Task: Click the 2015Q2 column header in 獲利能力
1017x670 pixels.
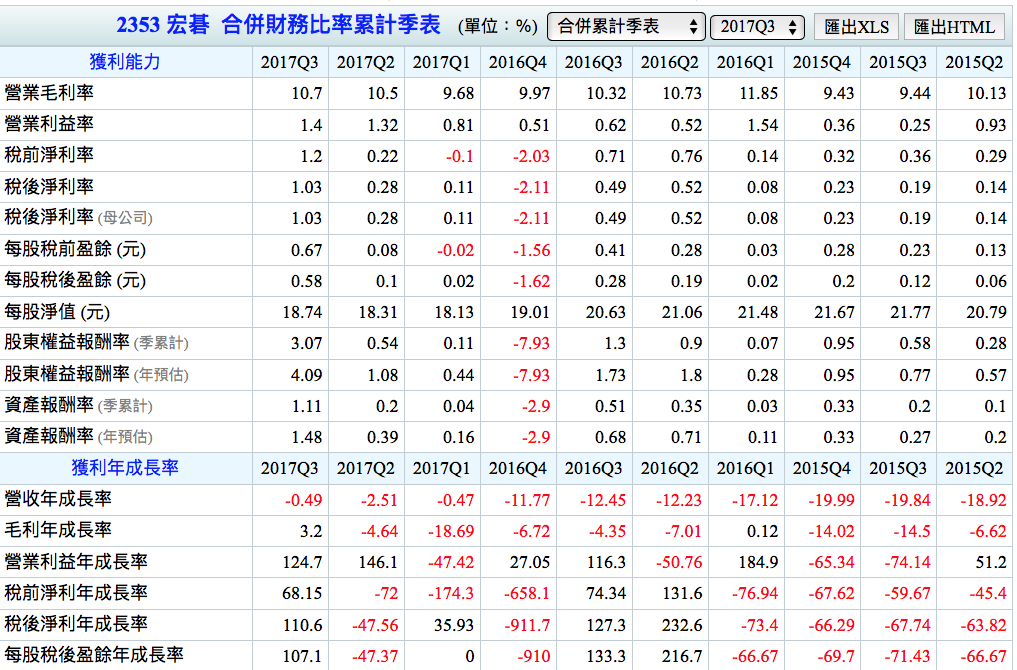Action: [973, 62]
